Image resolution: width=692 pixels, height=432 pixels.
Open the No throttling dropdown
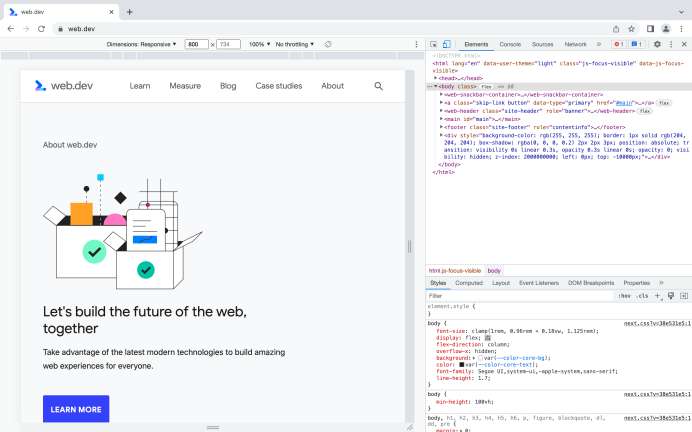point(294,44)
